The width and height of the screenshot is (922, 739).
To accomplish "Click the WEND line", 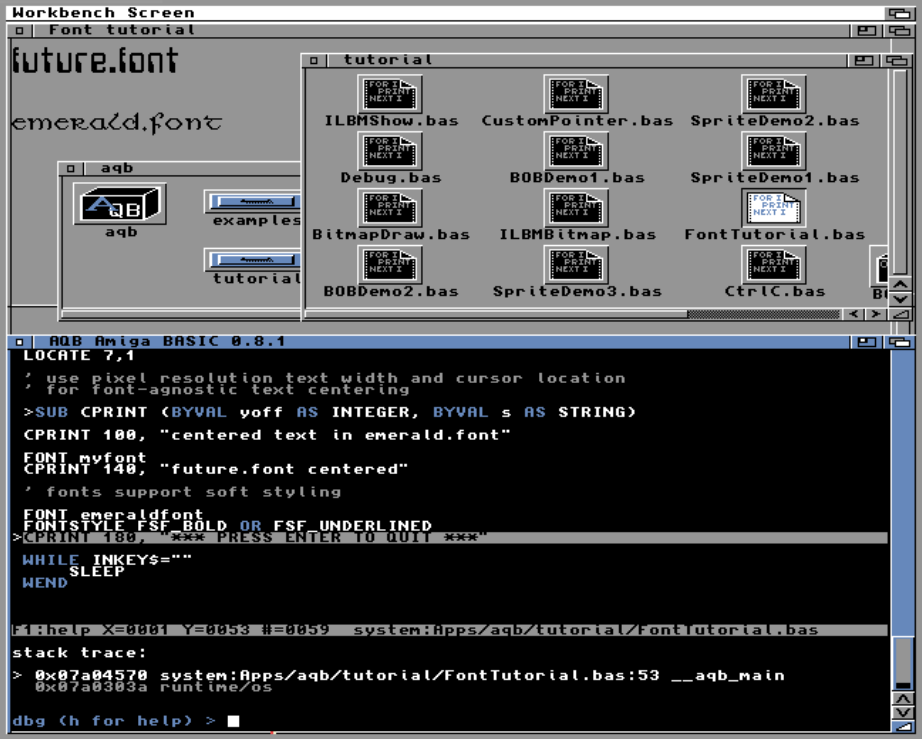I will pos(45,583).
